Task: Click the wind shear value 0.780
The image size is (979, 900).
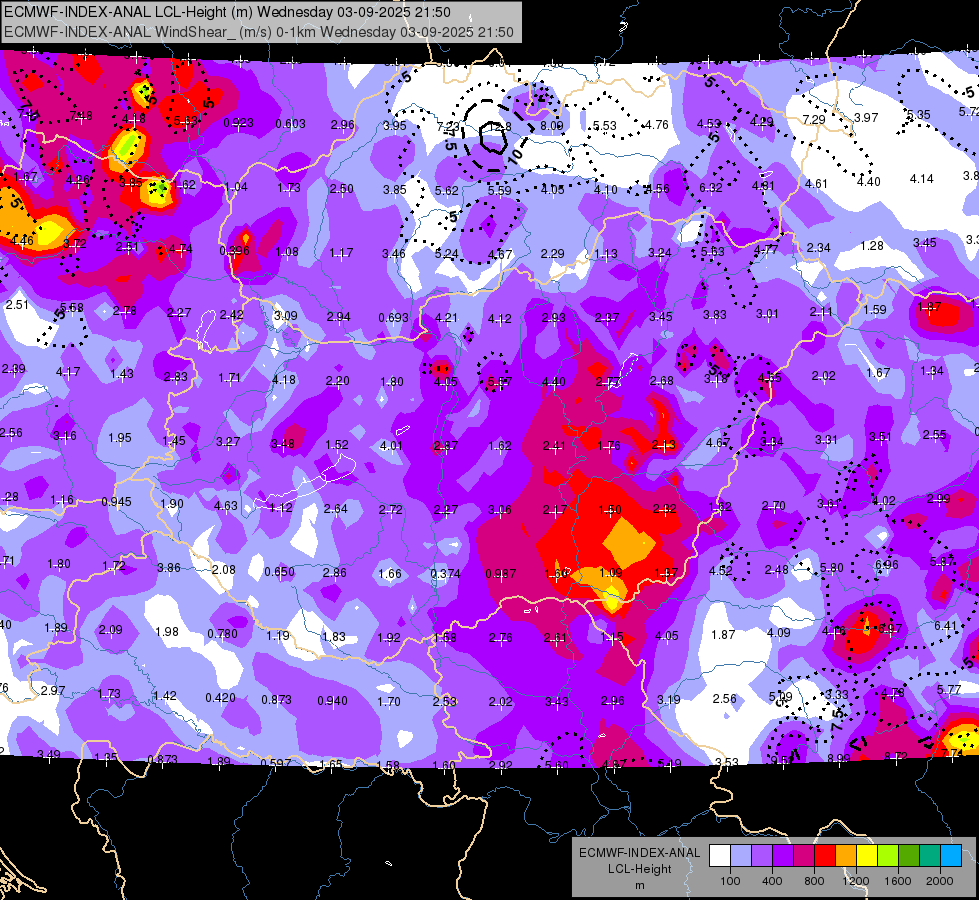Action: [222, 633]
